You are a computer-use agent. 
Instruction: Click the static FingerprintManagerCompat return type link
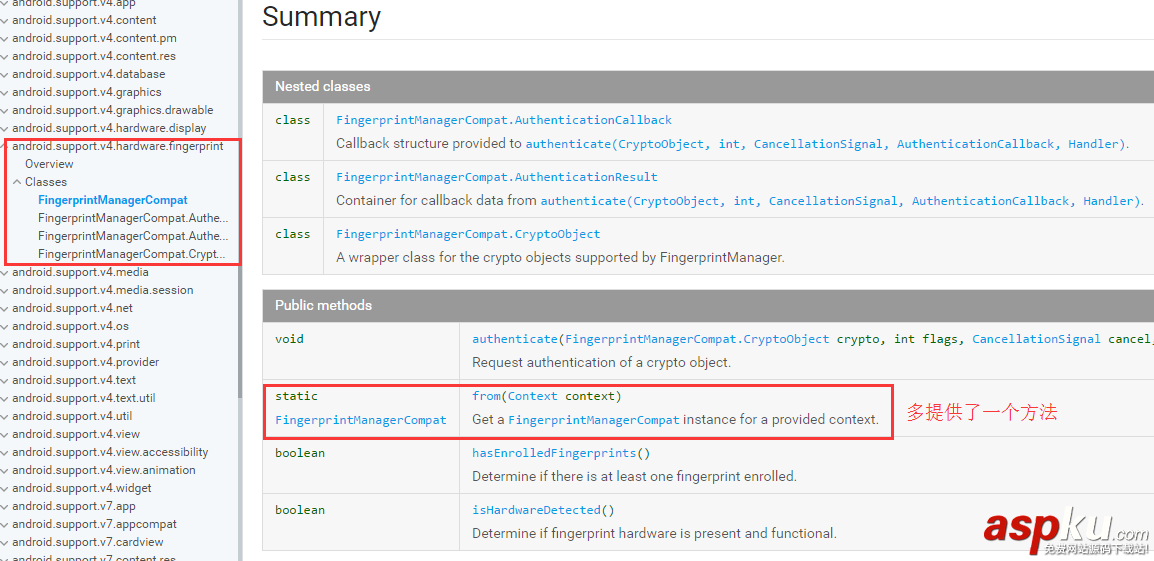360,420
